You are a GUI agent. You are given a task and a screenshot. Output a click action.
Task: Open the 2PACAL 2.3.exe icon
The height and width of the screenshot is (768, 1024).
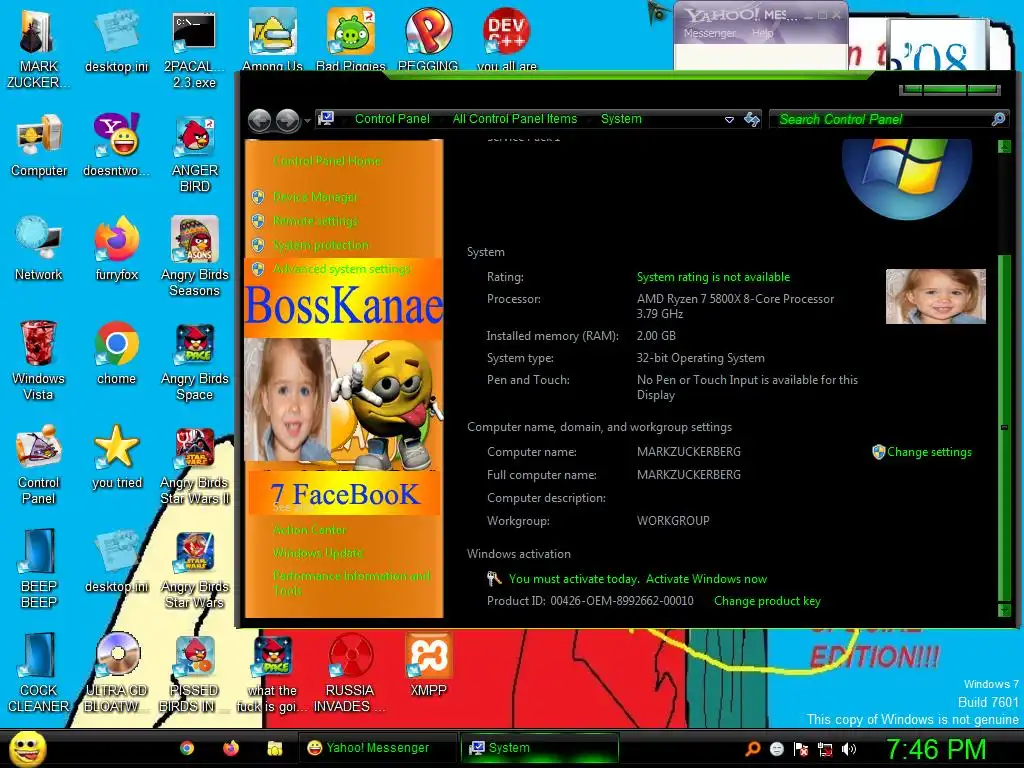[x=195, y=50]
